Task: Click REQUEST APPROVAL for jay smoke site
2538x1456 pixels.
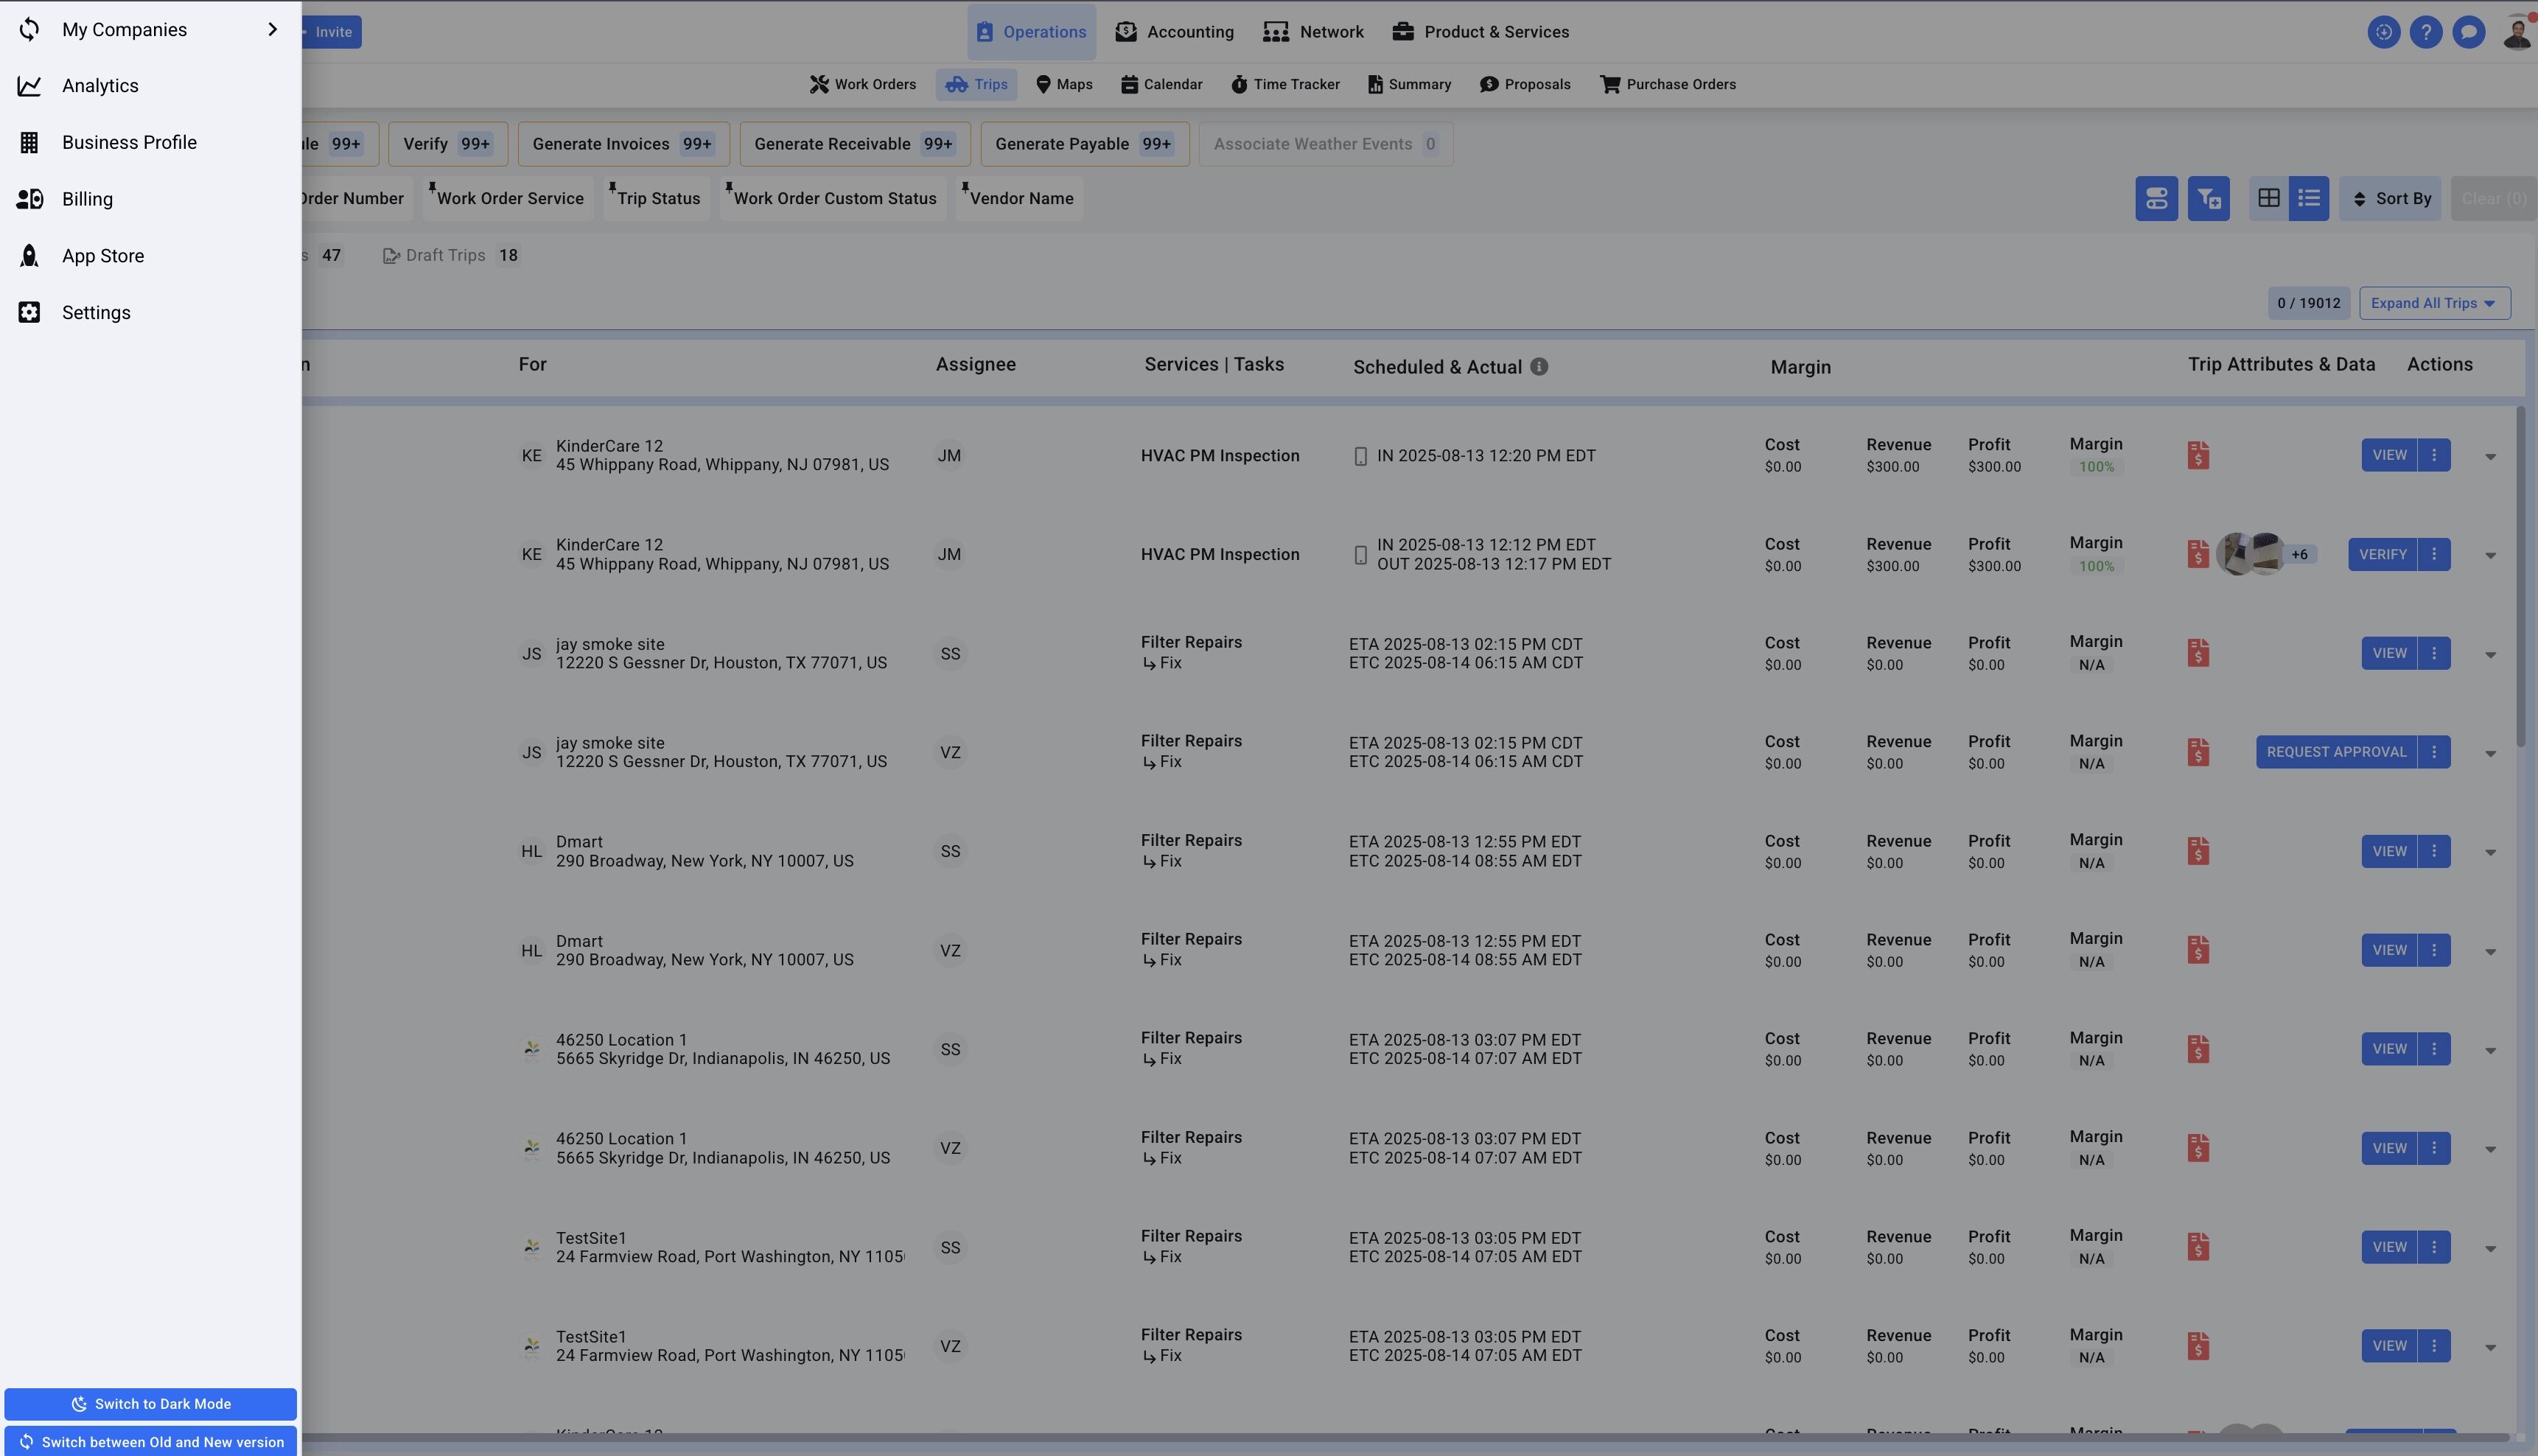Action: (2335, 752)
